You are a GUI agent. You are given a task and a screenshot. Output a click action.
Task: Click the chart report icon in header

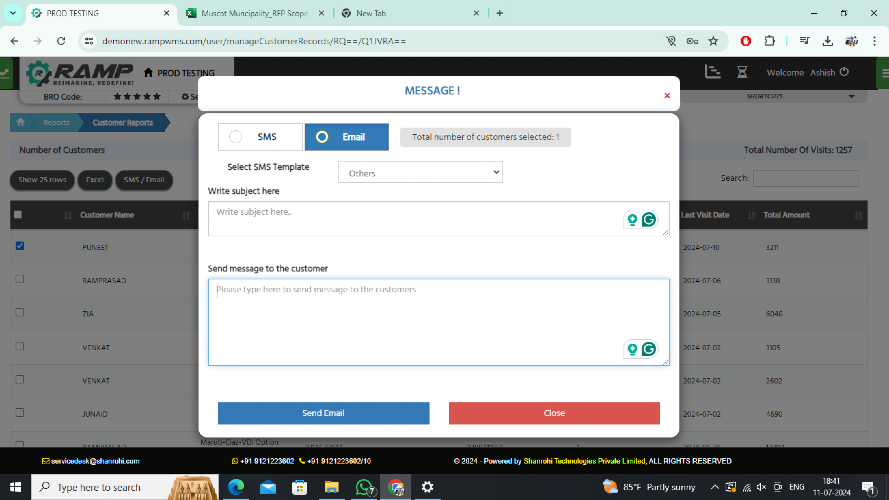coord(713,72)
